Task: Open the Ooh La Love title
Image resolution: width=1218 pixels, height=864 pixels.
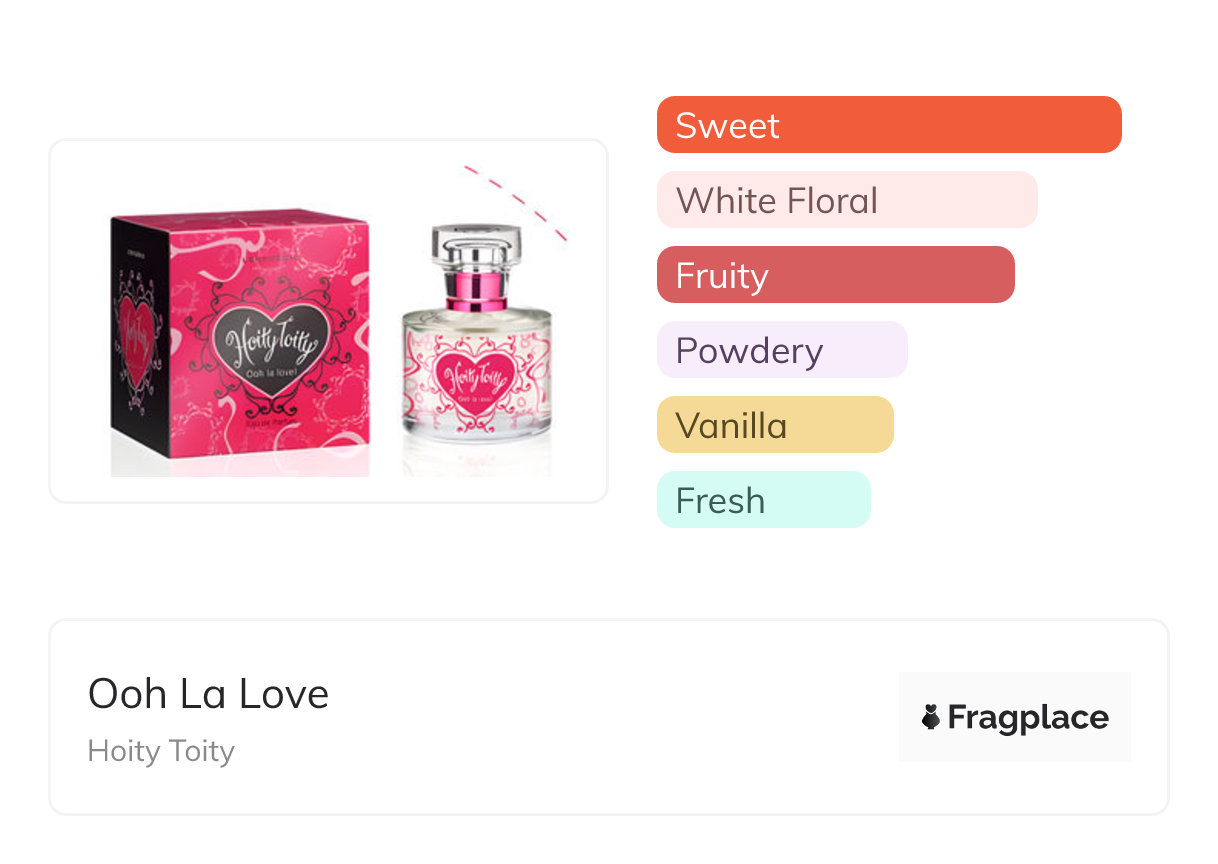Action: click(209, 693)
